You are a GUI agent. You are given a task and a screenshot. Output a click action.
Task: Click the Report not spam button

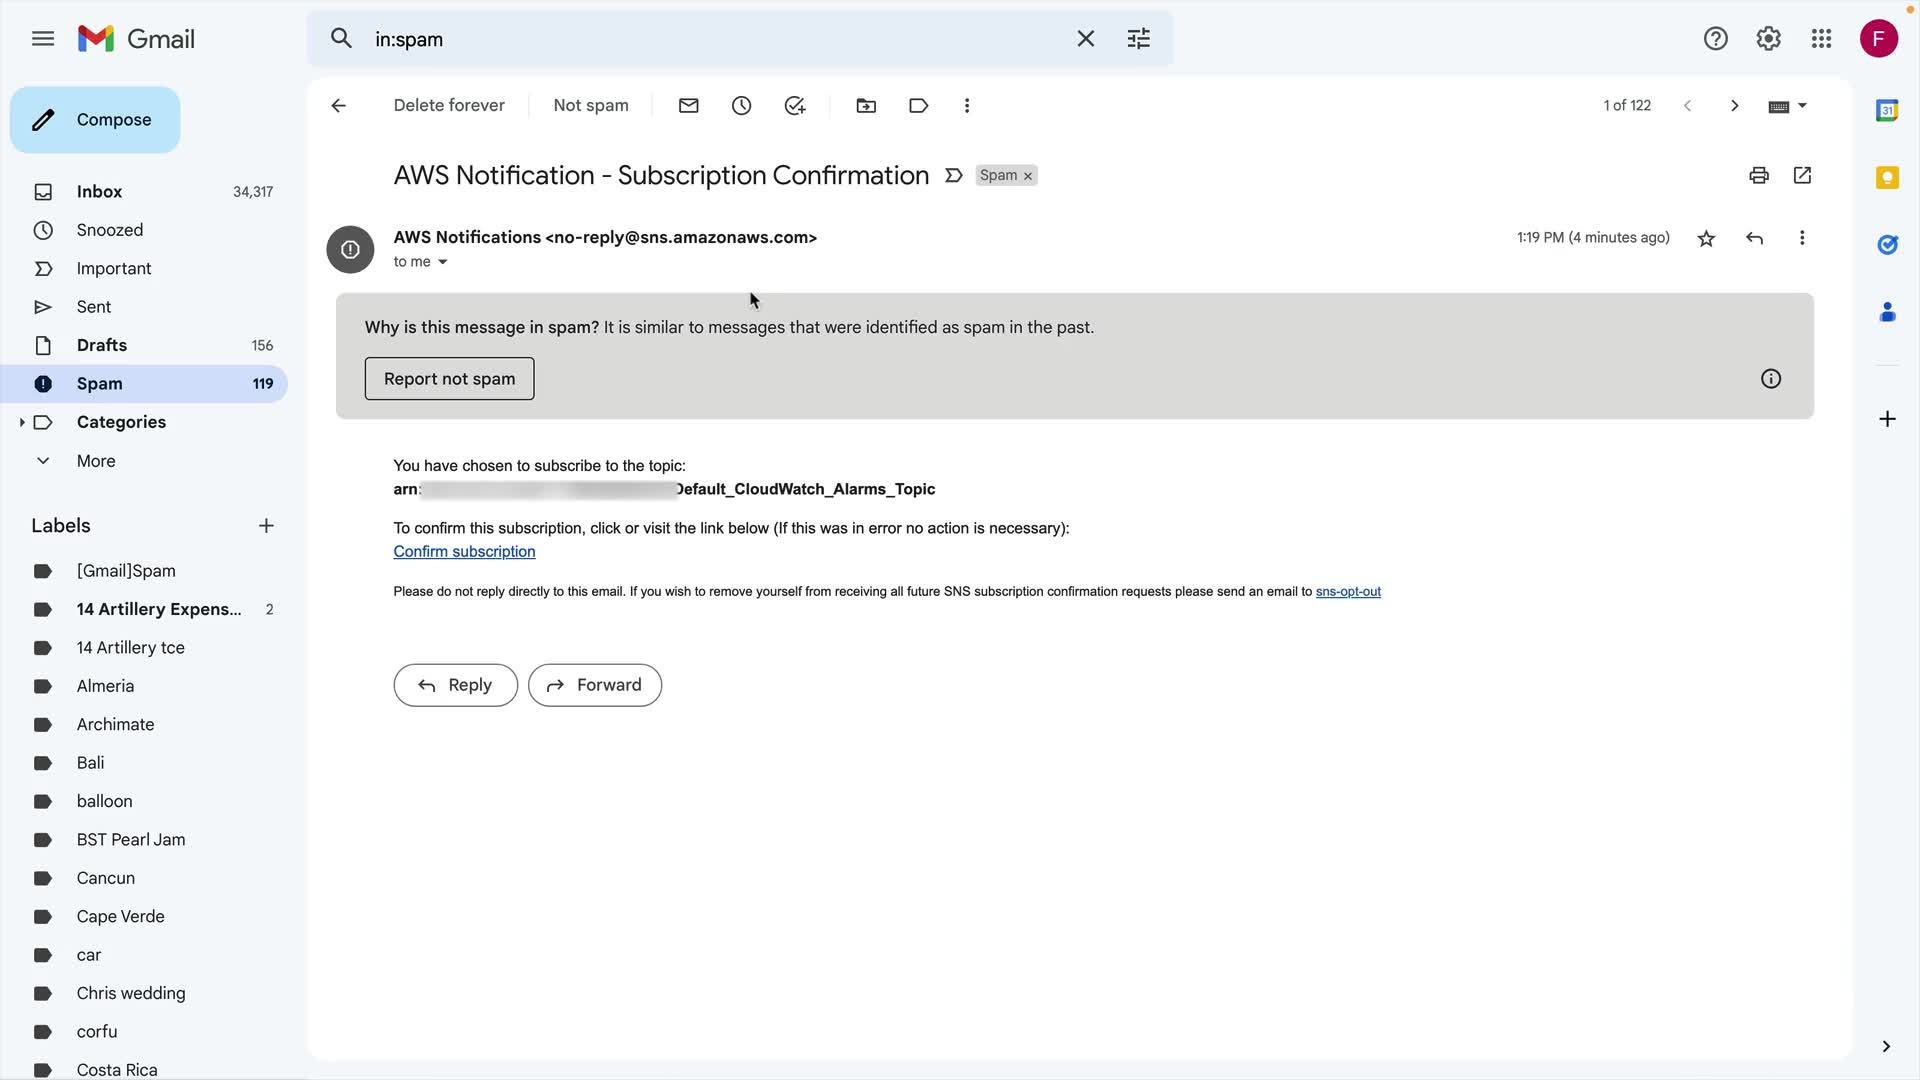point(449,379)
